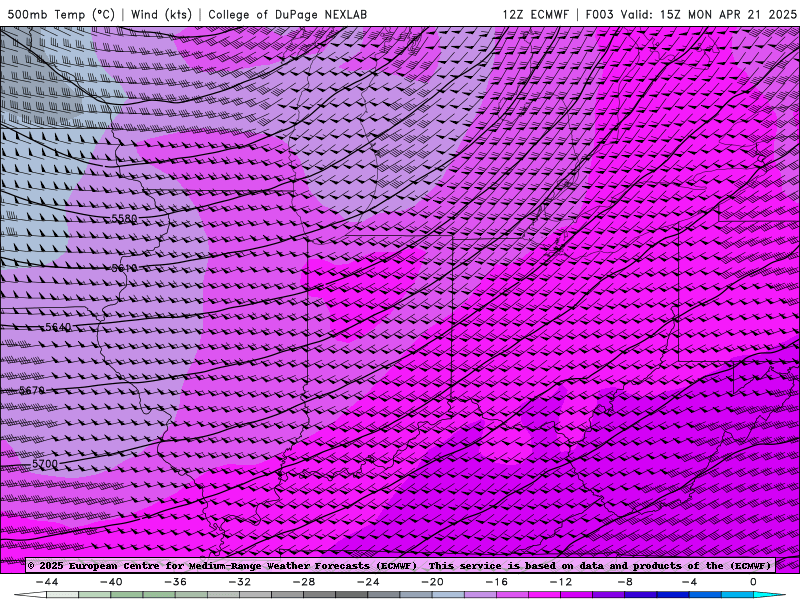Click the ECMWF copyright notice banner

click(400, 565)
